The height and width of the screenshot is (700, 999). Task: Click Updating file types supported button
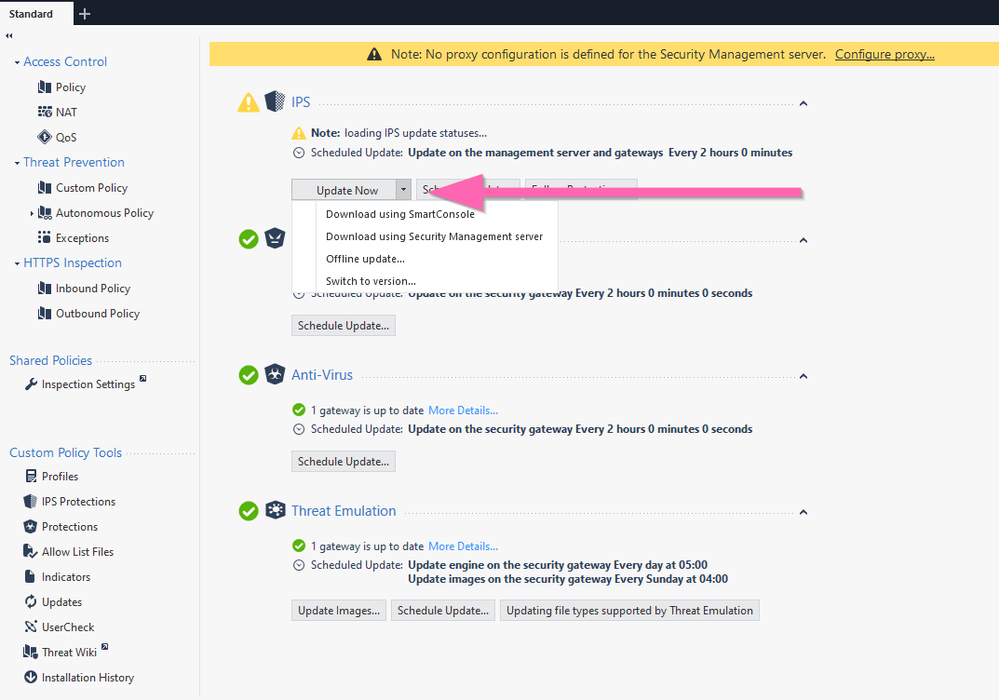[x=629, y=610]
